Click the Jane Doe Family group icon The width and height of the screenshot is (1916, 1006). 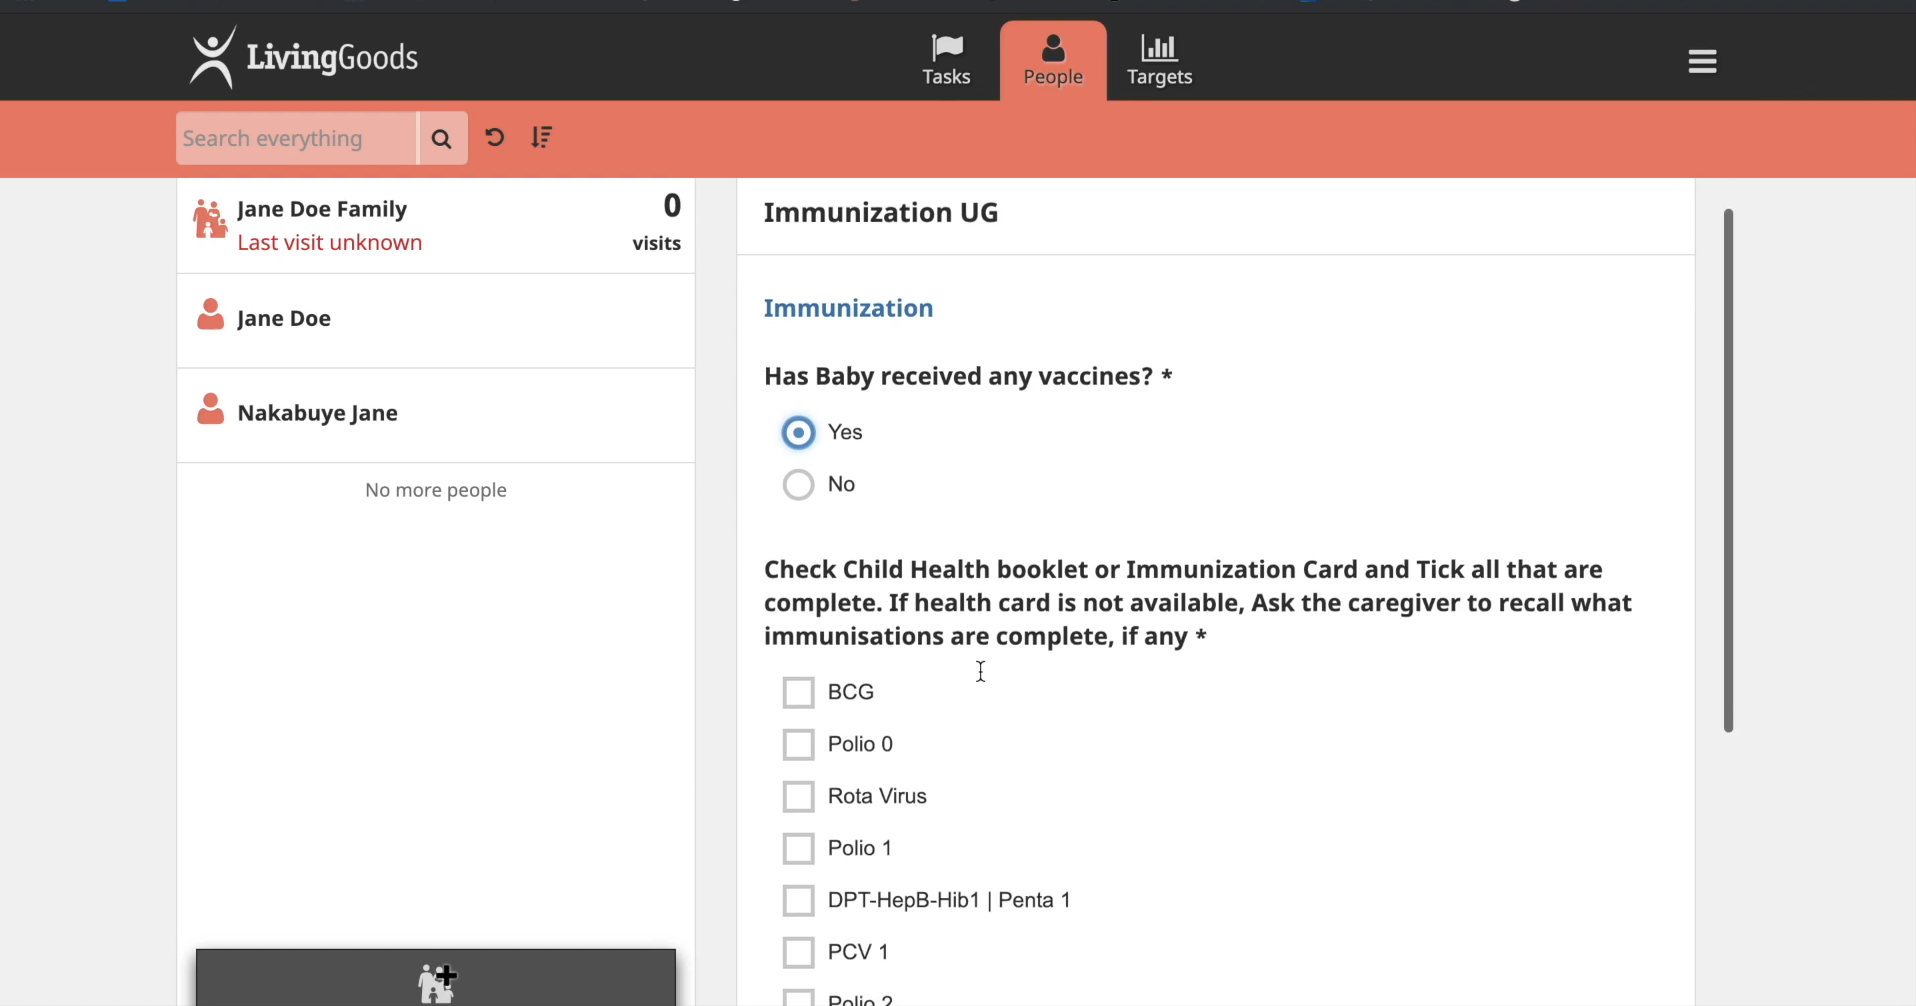coord(210,219)
